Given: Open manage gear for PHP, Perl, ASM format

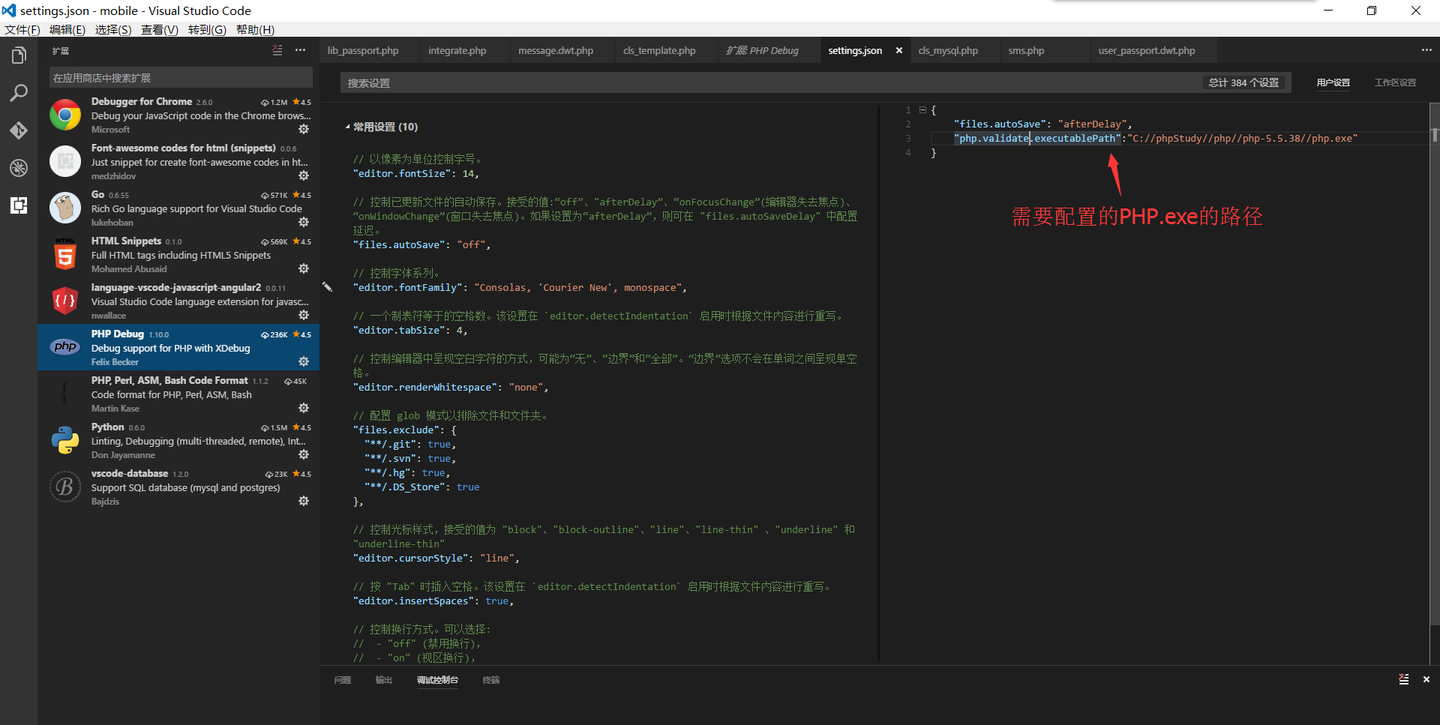Looking at the screenshot, I should (304, 408).
